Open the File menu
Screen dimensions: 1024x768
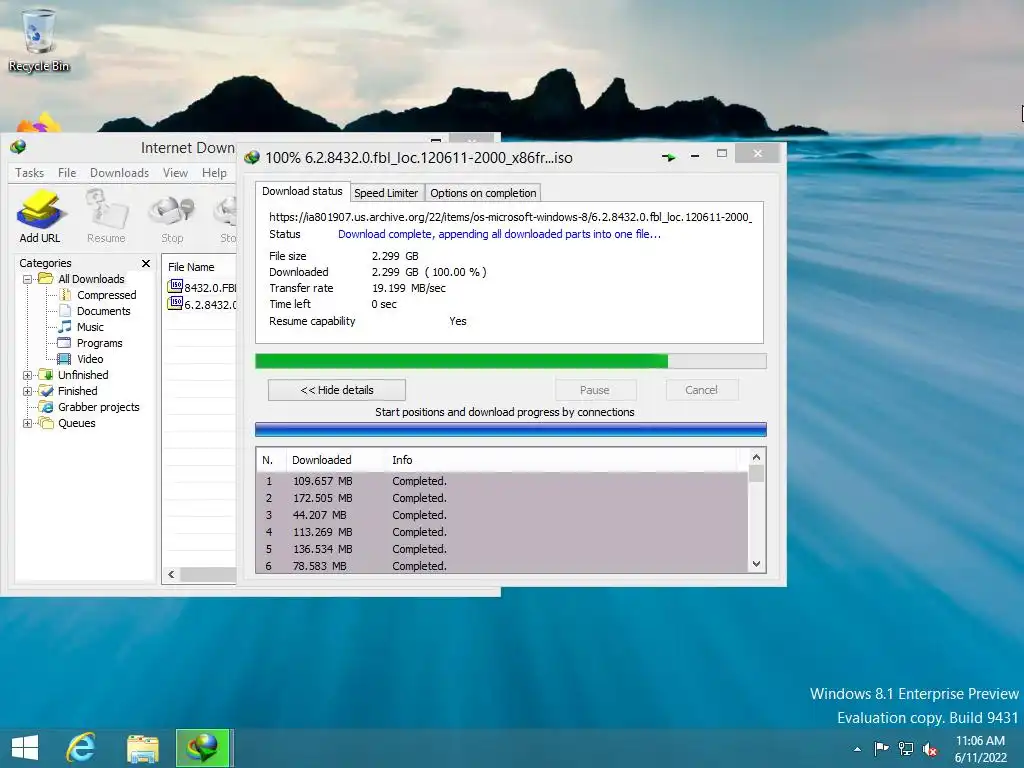point(67,172)
